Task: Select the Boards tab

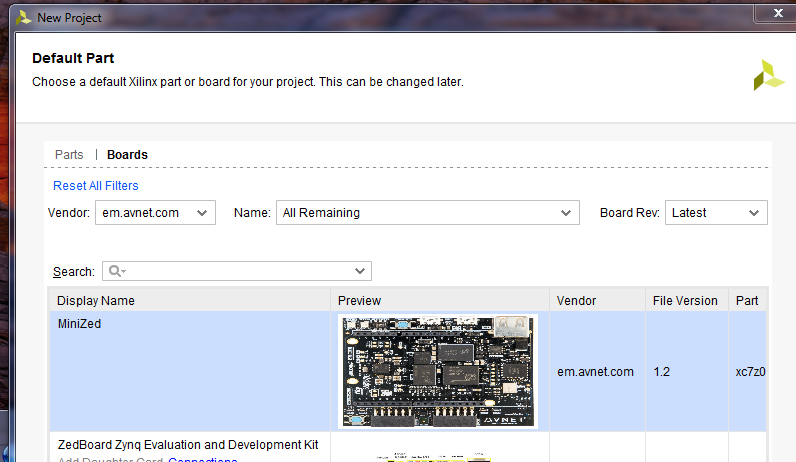Action: click(127, 155)
